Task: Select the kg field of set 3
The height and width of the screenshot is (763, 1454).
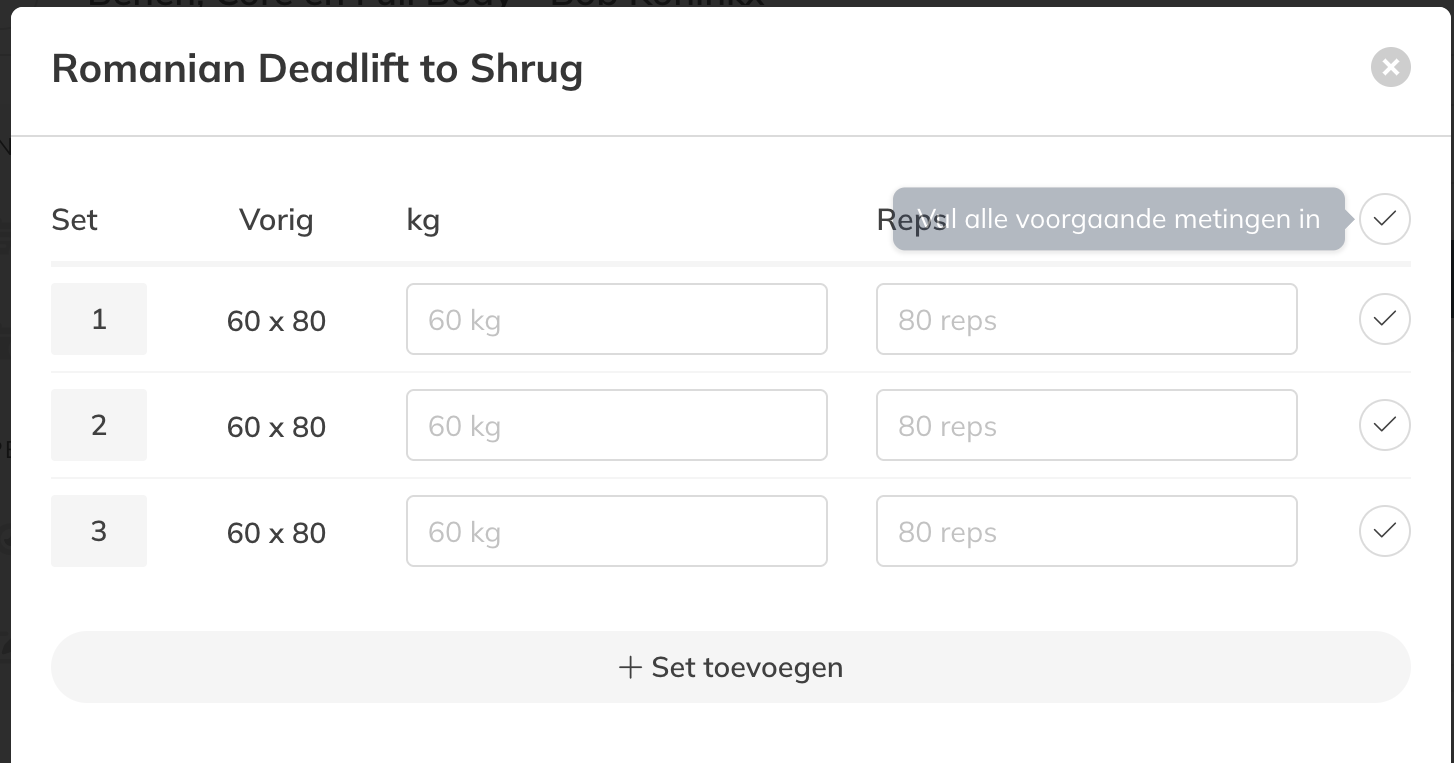Action: [616, 531]
